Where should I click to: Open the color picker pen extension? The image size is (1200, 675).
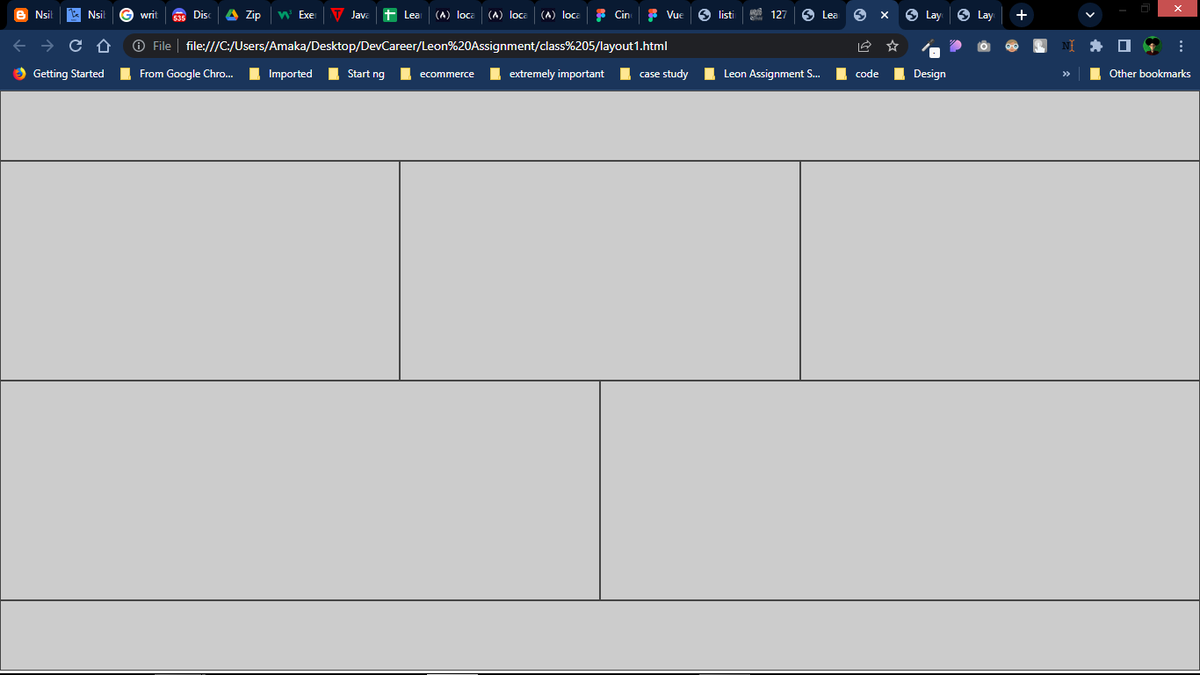pos(929,47)
